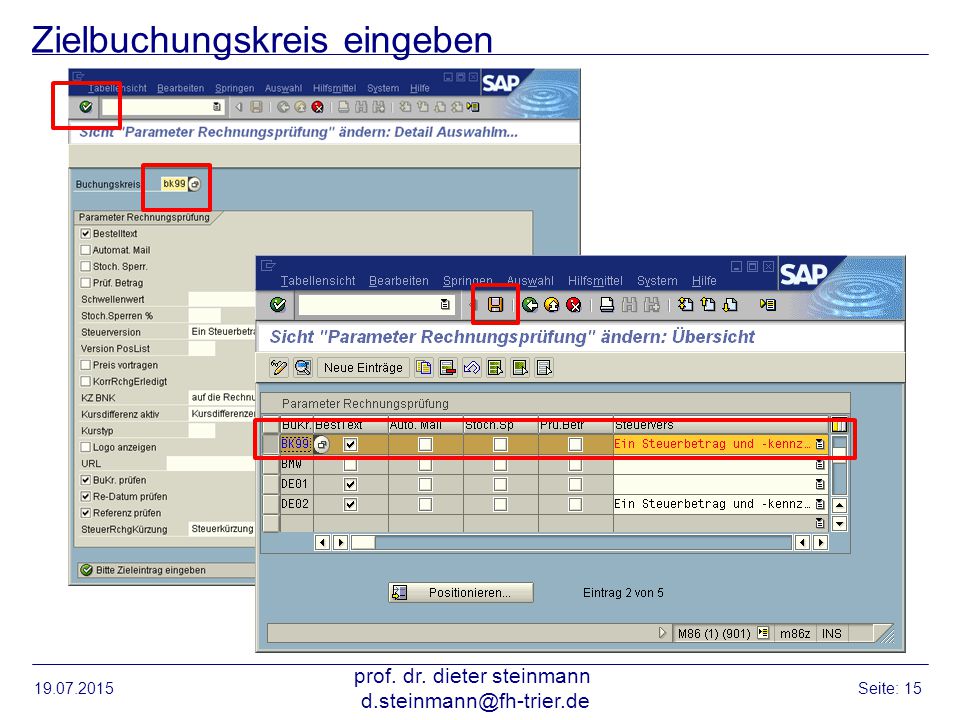Screen dimensions: 960x720
Task: Click the Copy As icon after Neue Einträge
Action: (423, 367)
